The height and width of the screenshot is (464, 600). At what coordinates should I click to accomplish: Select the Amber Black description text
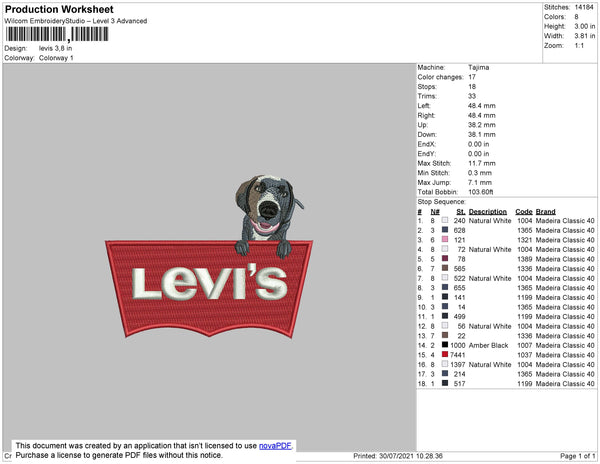(x=488, y=345)
